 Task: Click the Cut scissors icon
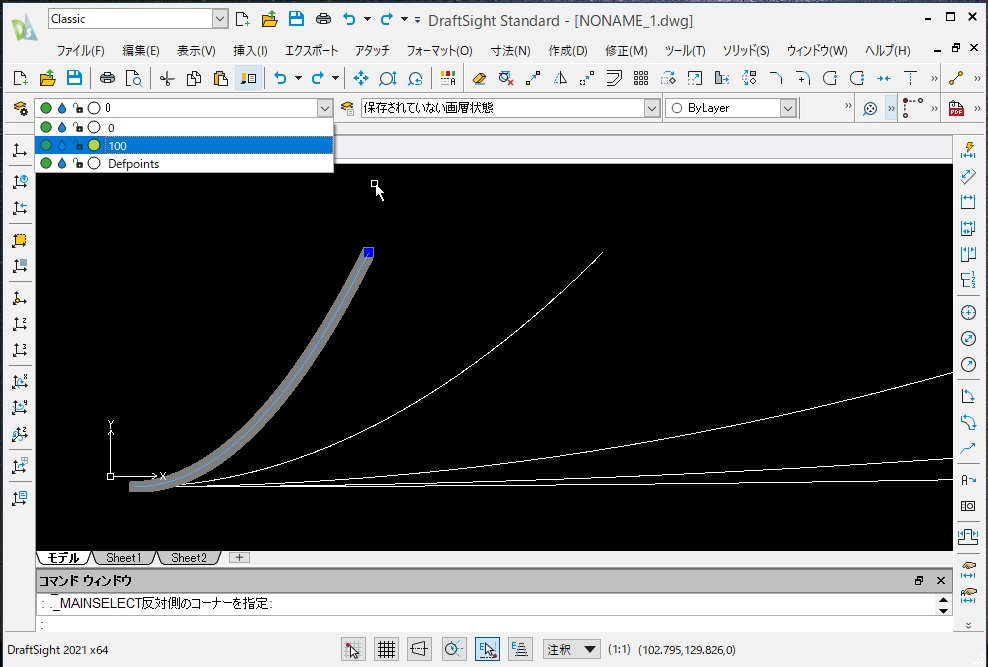point(167,78)
